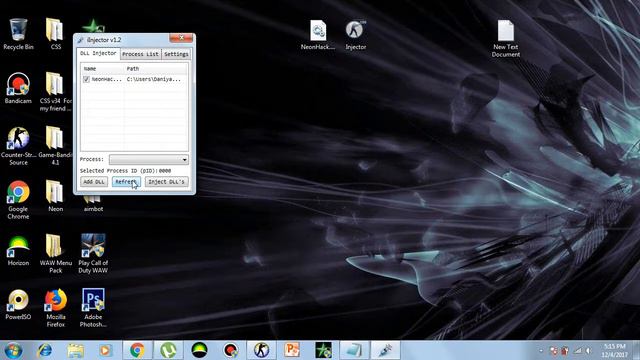This screenshot has width=640, height=360.
Task: Open the Adobe Photoshop desktop shortcut
Action: (93, 308)
